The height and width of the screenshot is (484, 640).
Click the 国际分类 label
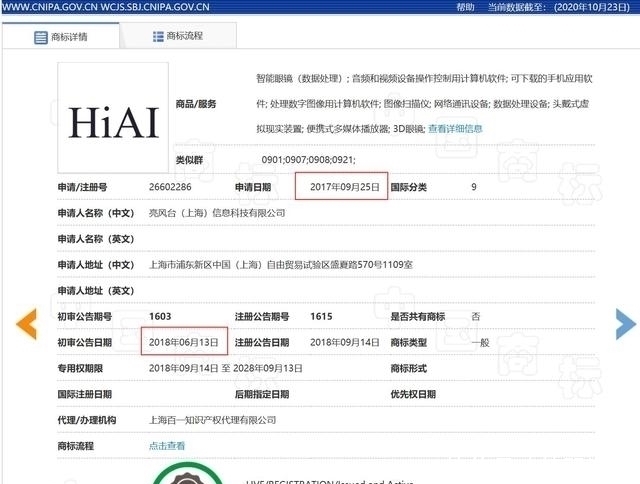point(409,187)
